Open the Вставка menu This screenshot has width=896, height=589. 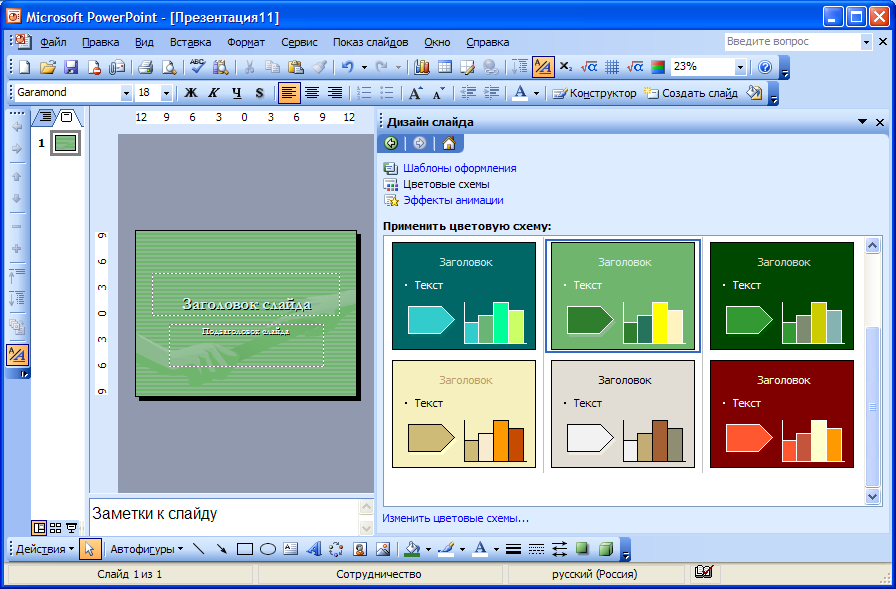[190, 42]
